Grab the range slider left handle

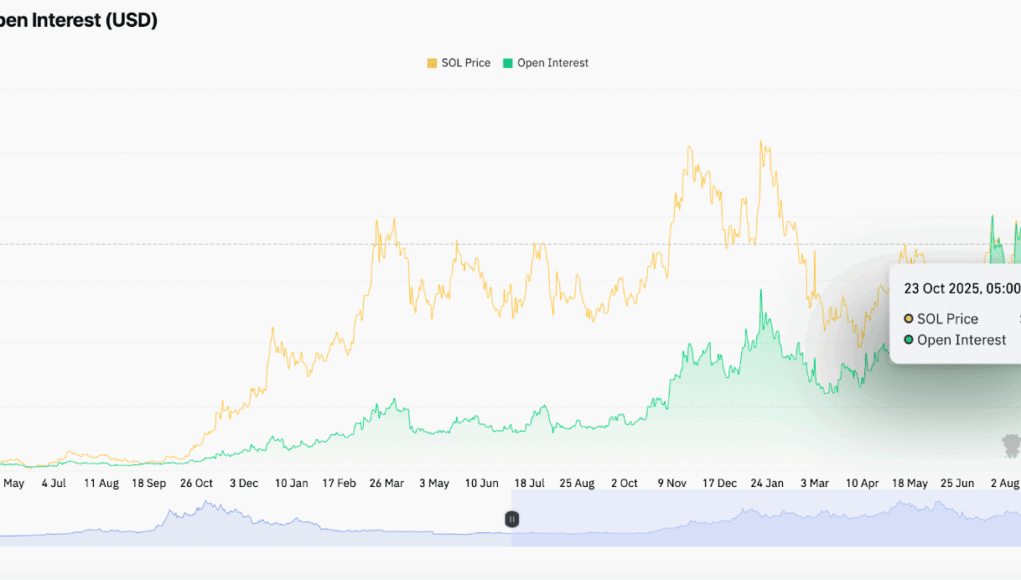(x=511, y=519)
